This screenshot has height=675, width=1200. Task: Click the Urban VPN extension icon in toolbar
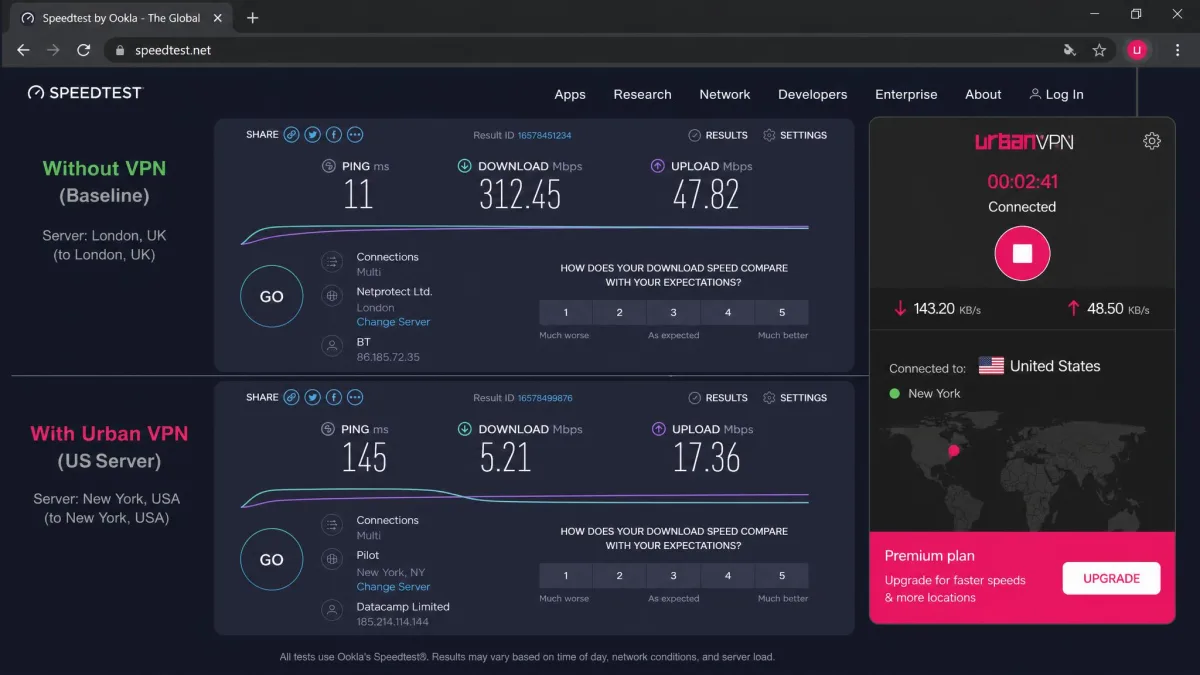tap(1137, 50)
